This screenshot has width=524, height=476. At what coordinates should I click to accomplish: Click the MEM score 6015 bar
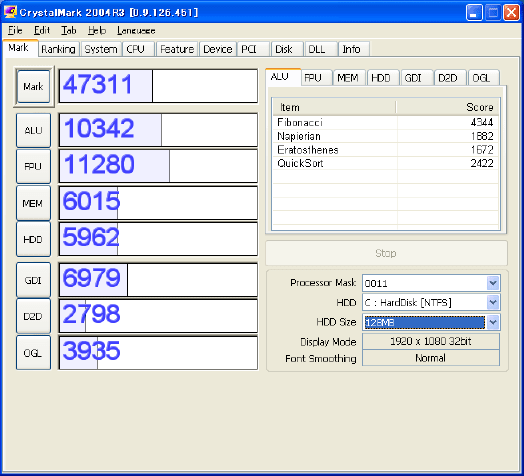(158, 203)
